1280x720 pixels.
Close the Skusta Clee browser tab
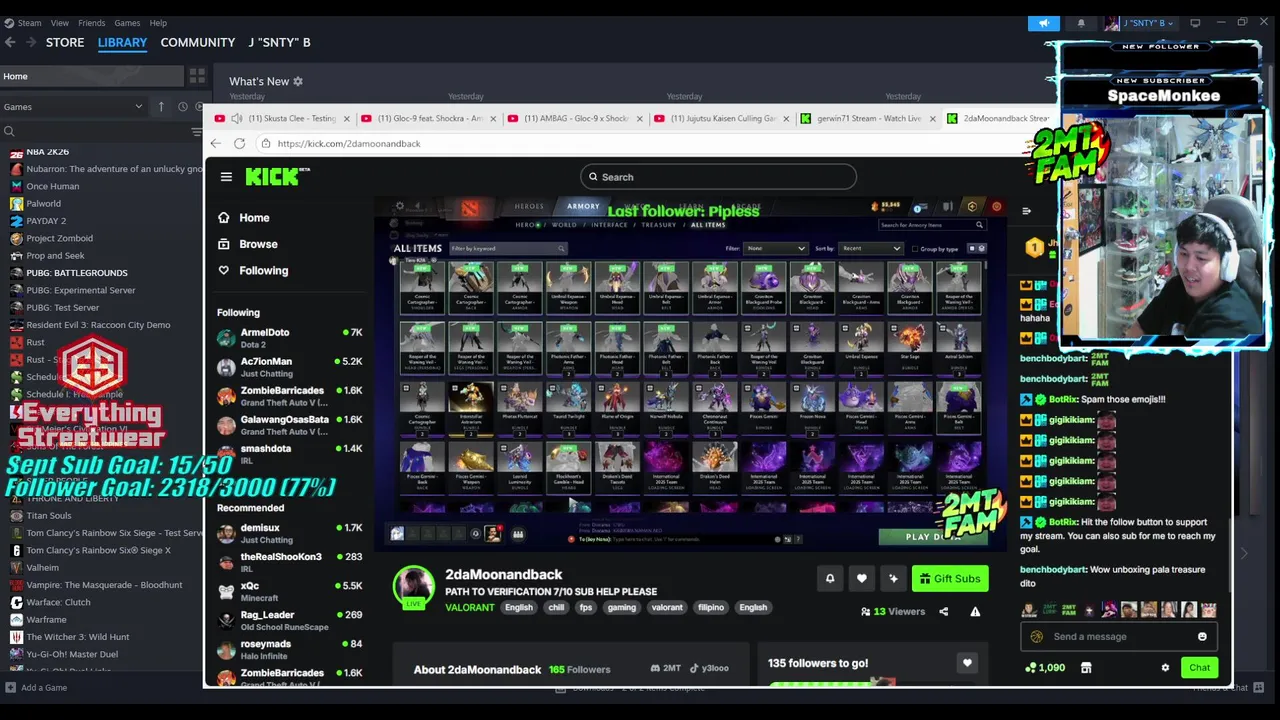(347, 118)
